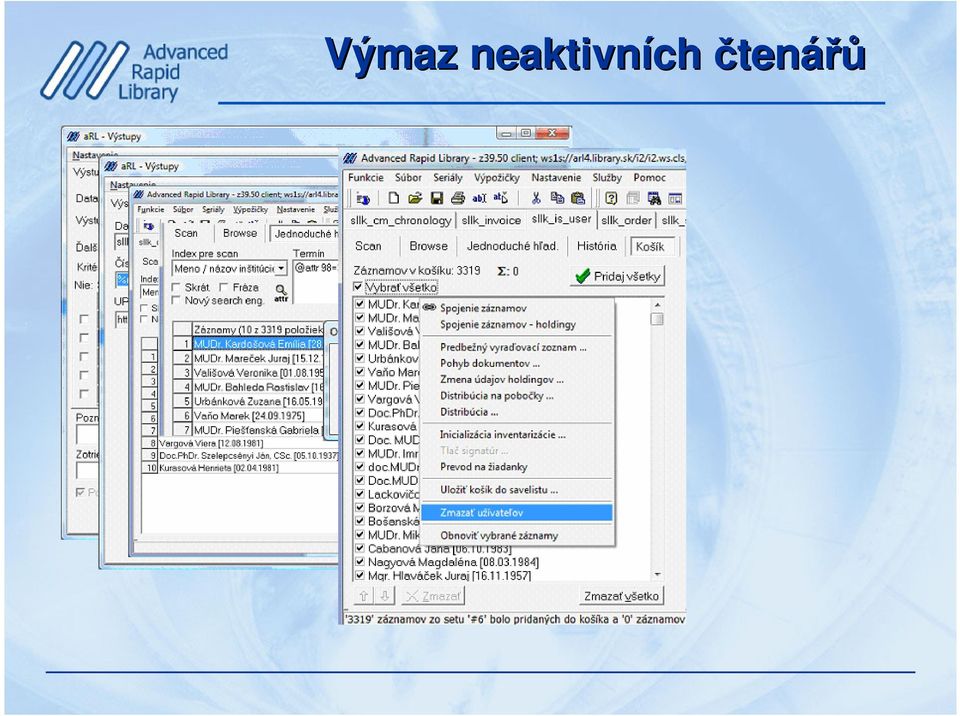This screenshot has height=716, width=960.
Task: Click the Print toolbar icon
Action: 458,198
